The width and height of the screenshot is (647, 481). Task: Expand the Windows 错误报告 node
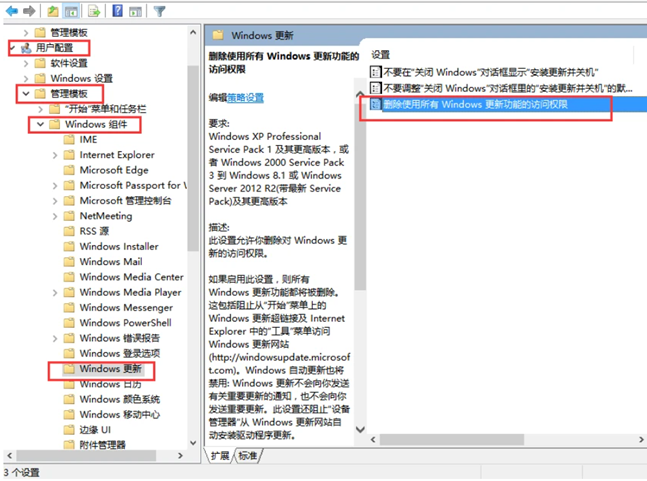(x=55, y=338)
